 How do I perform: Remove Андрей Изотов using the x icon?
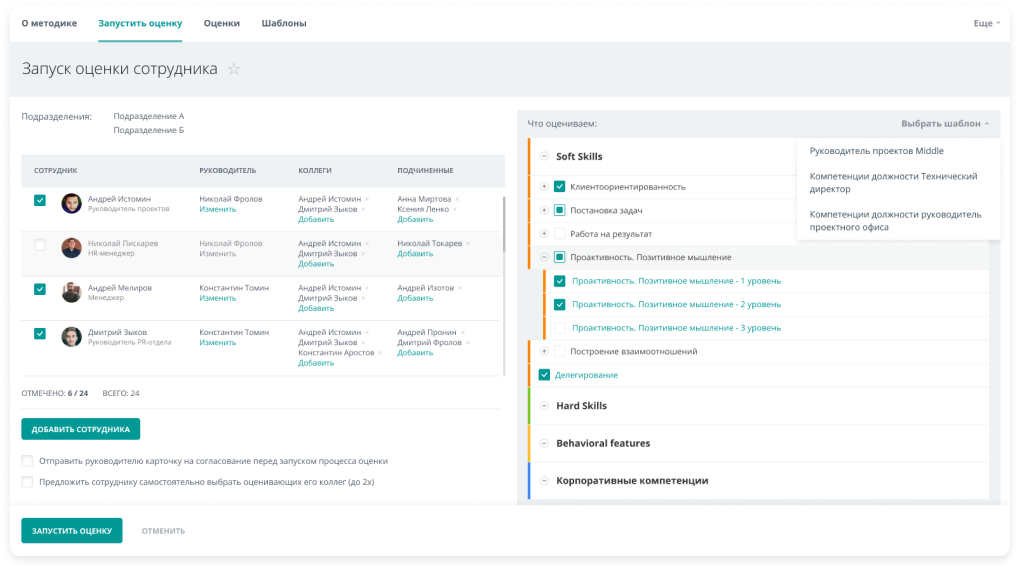(461, 288)
